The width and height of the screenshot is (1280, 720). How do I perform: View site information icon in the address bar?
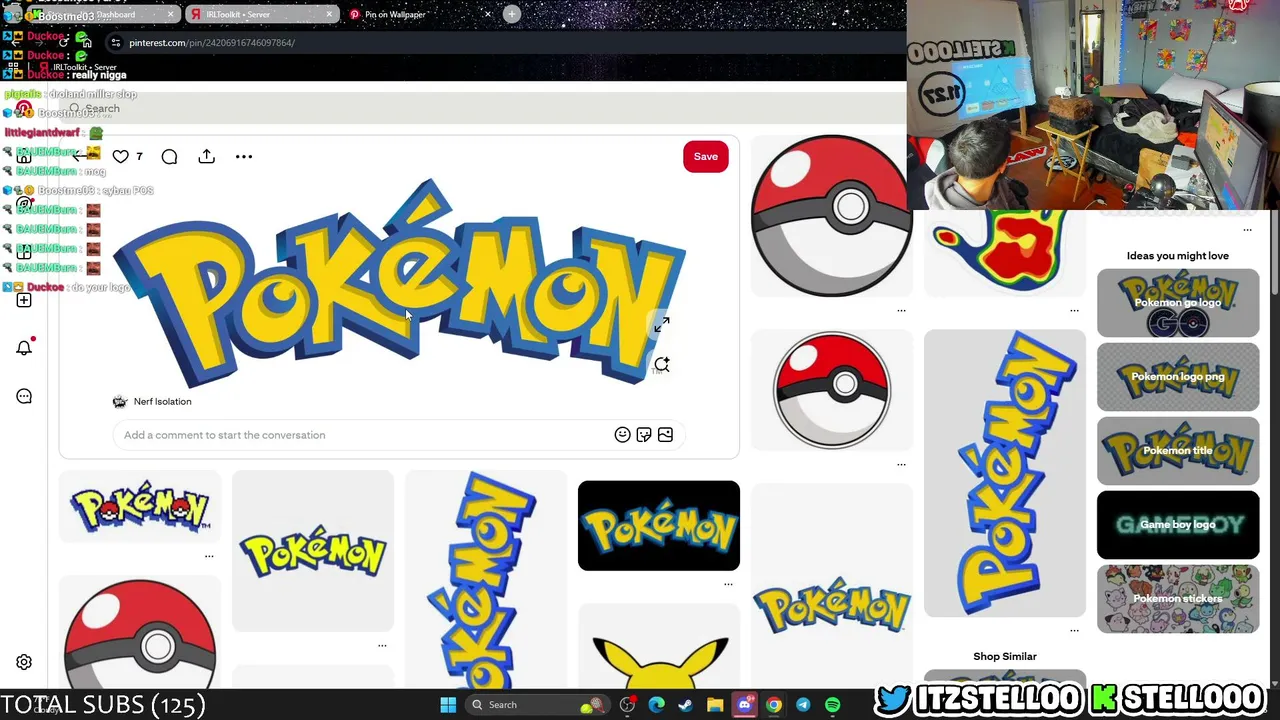tap(116, 43)
